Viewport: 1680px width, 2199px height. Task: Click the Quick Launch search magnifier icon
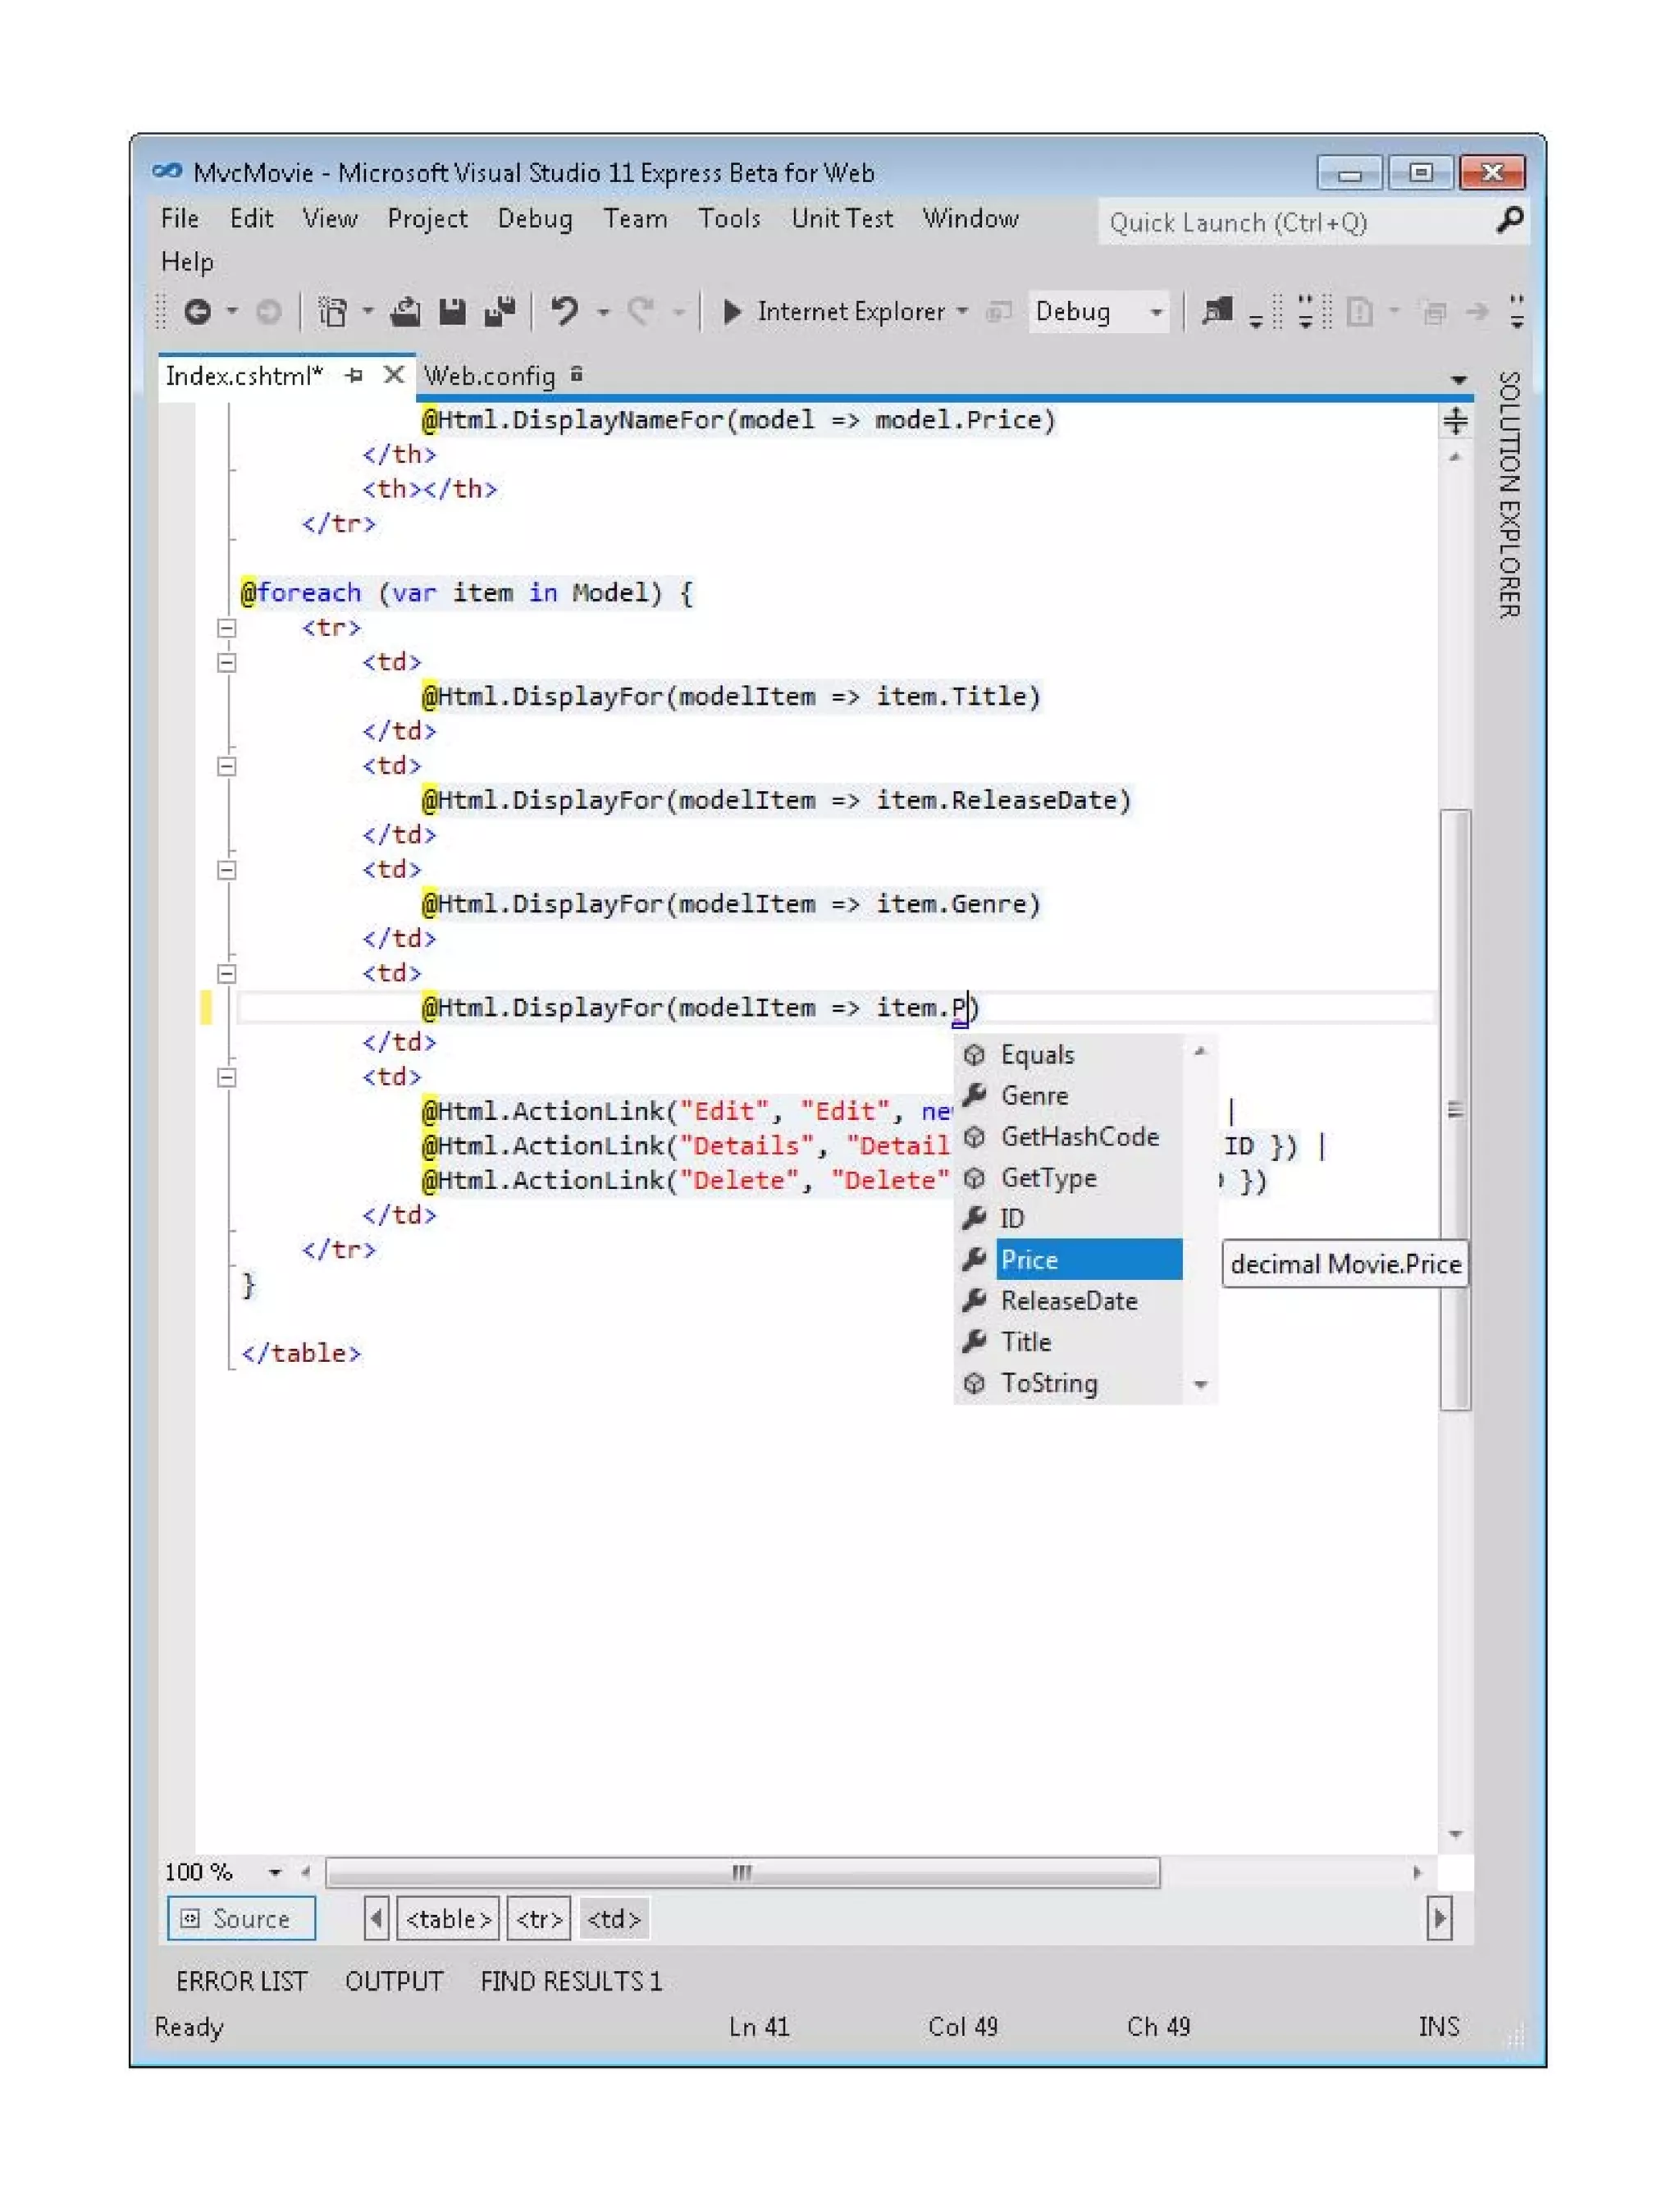pos(1511,220)
